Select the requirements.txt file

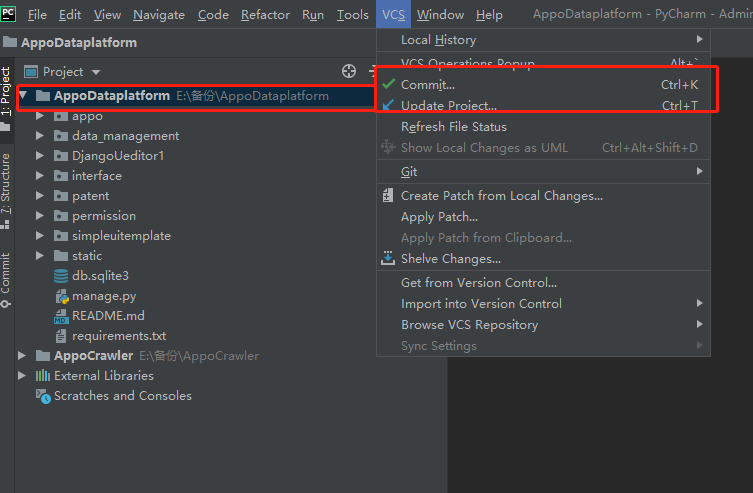(119, 336)
